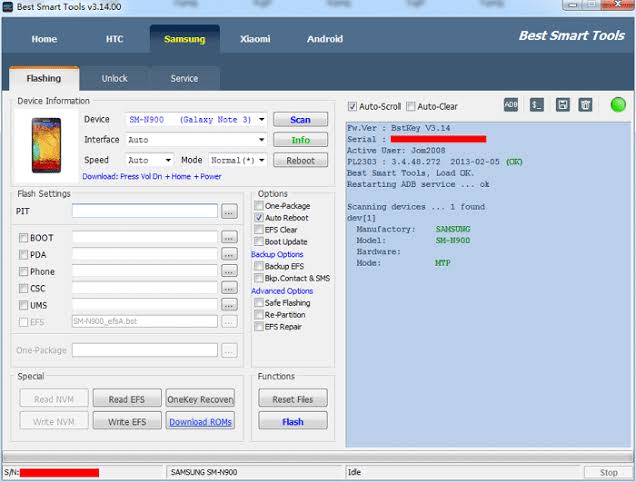The height and width of the screenshot is (482, 636).
Task: Start flashing with the Flash button
Action: point(293,421)
